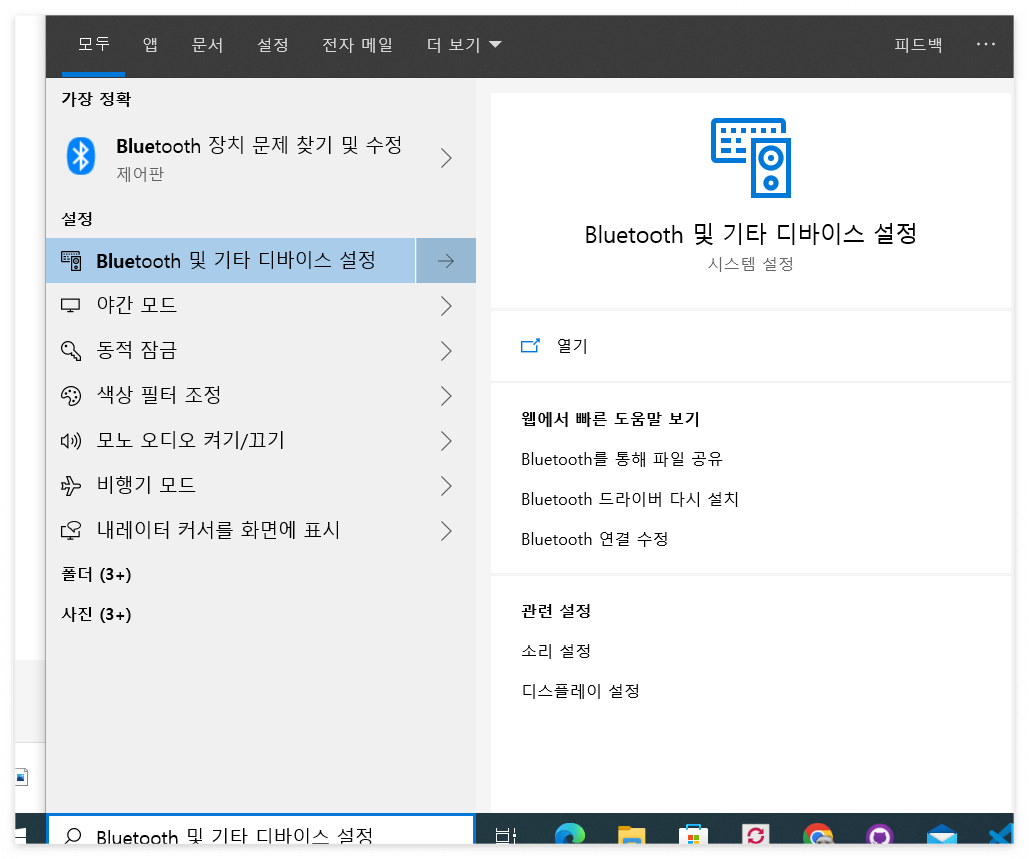Screen dimensions: 1029x859
Task: Expand the 사진 (3+) group
Action: [96, 615]
